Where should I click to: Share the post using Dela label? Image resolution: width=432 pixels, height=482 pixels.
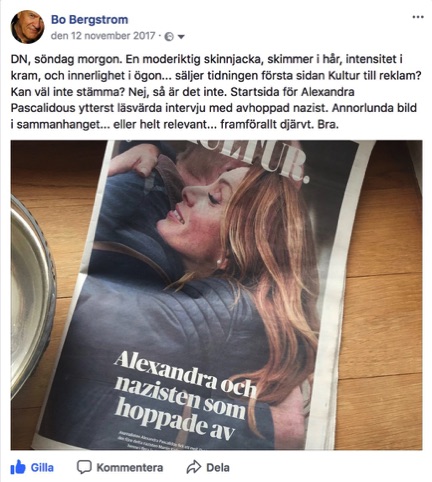pos(218,467)
